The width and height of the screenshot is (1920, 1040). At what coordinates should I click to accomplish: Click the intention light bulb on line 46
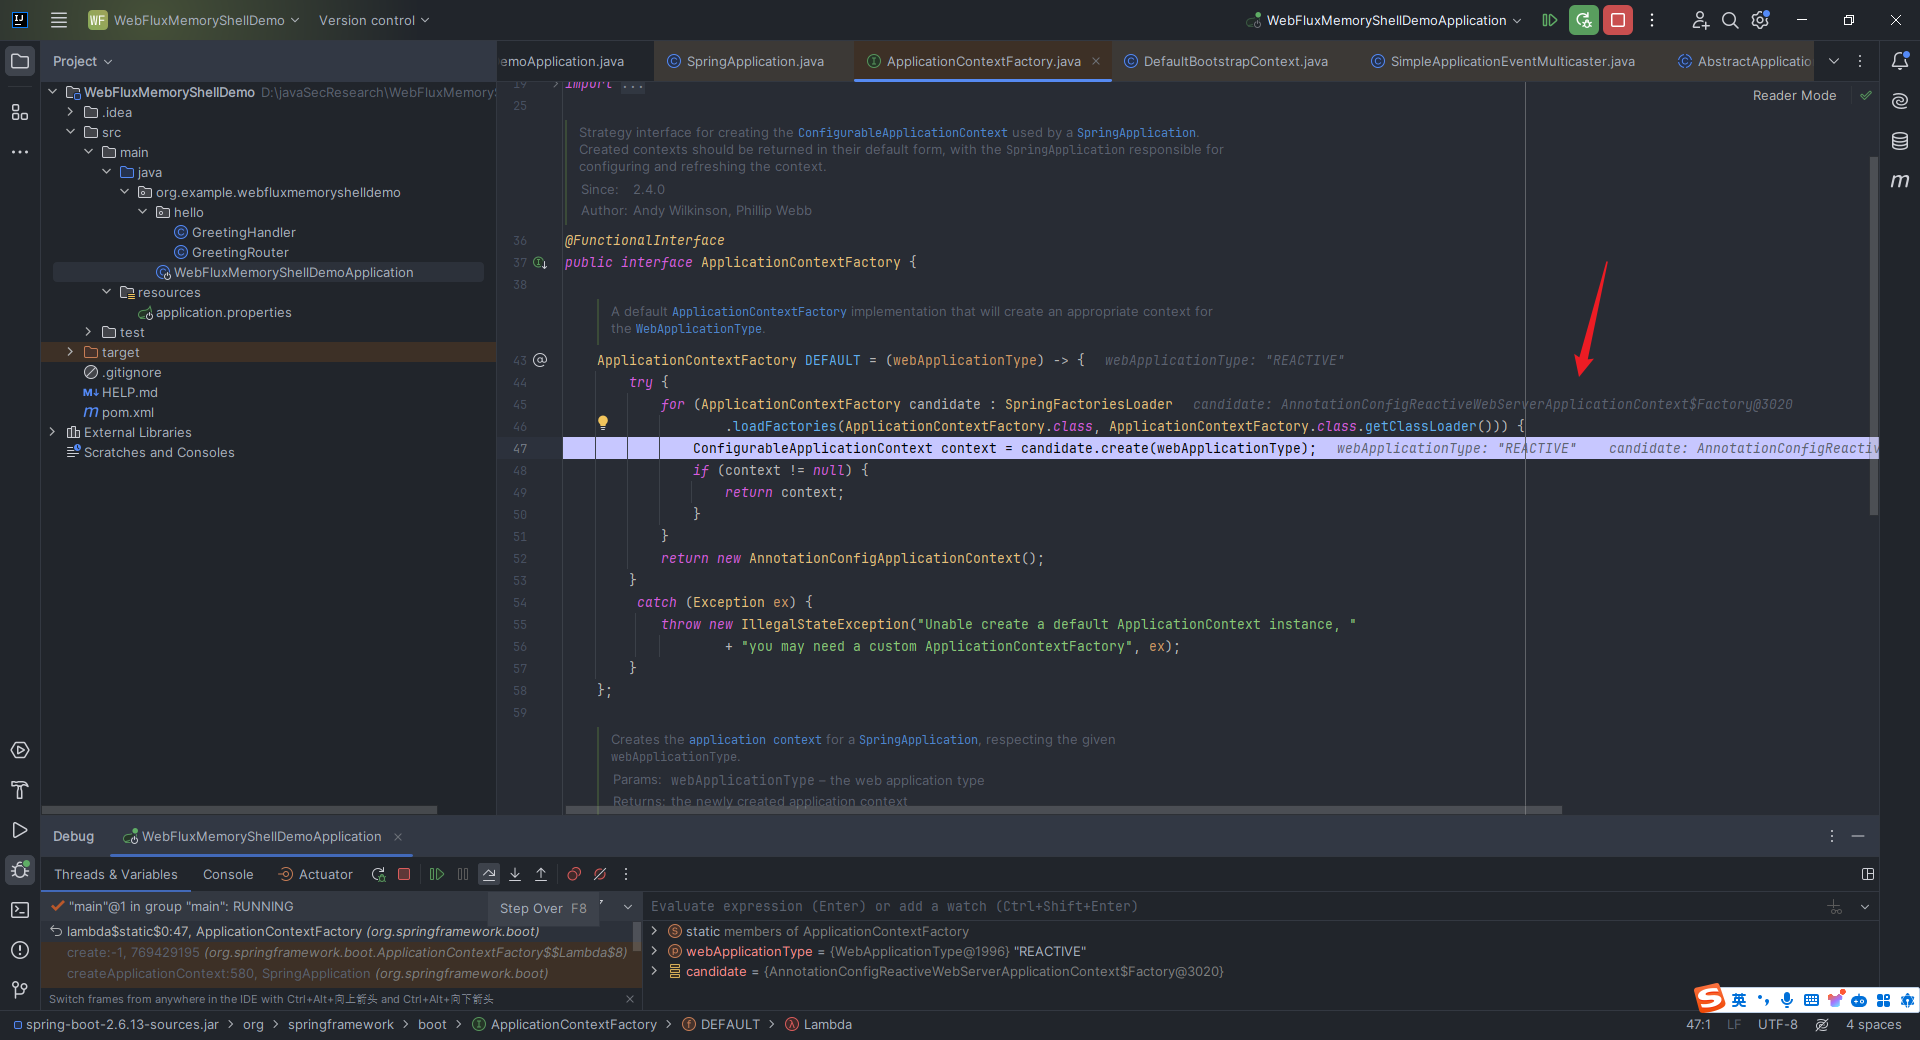(602, 423)
